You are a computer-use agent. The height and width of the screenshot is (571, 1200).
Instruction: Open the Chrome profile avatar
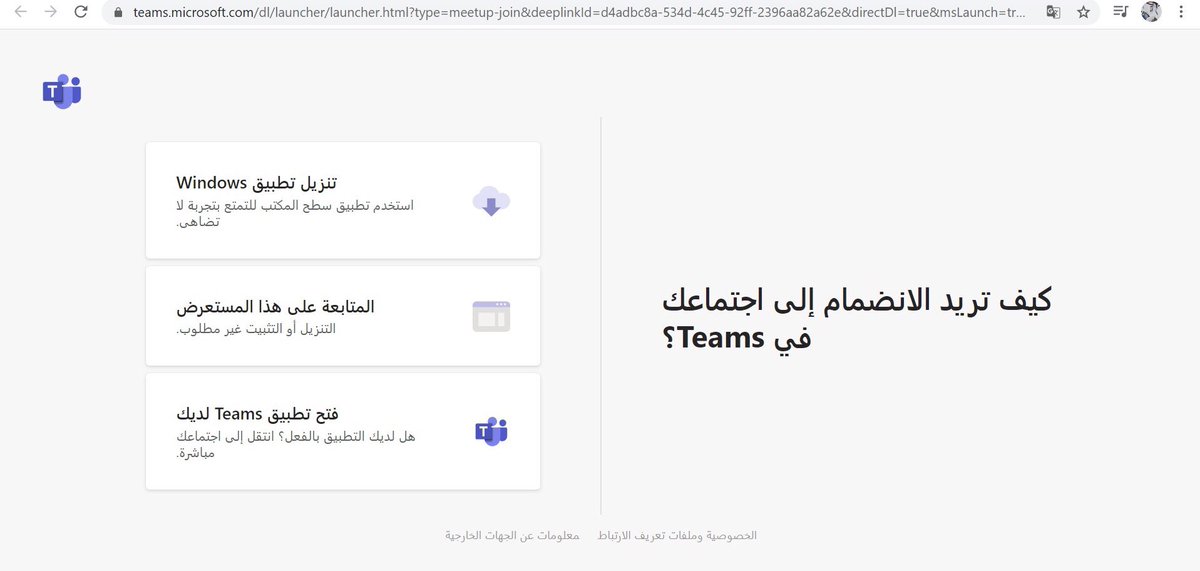pos(1151,12)
